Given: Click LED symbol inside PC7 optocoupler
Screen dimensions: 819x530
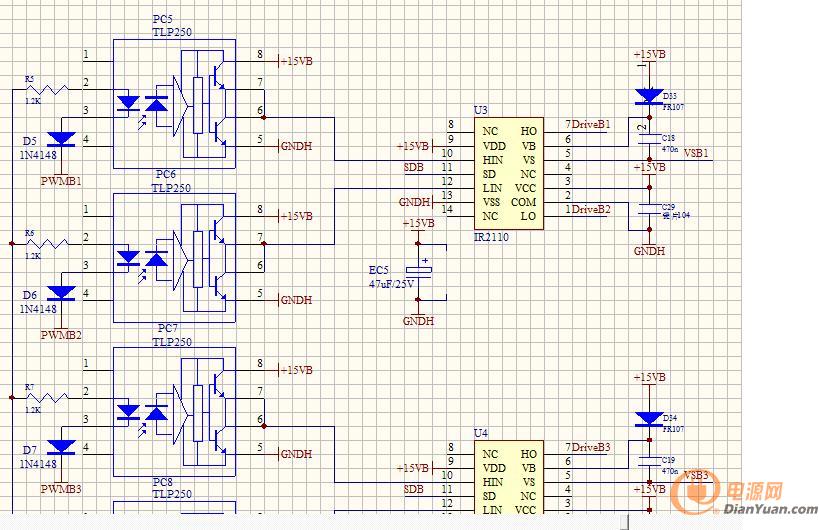Looking at the screenshot, I should coord(128,412).
